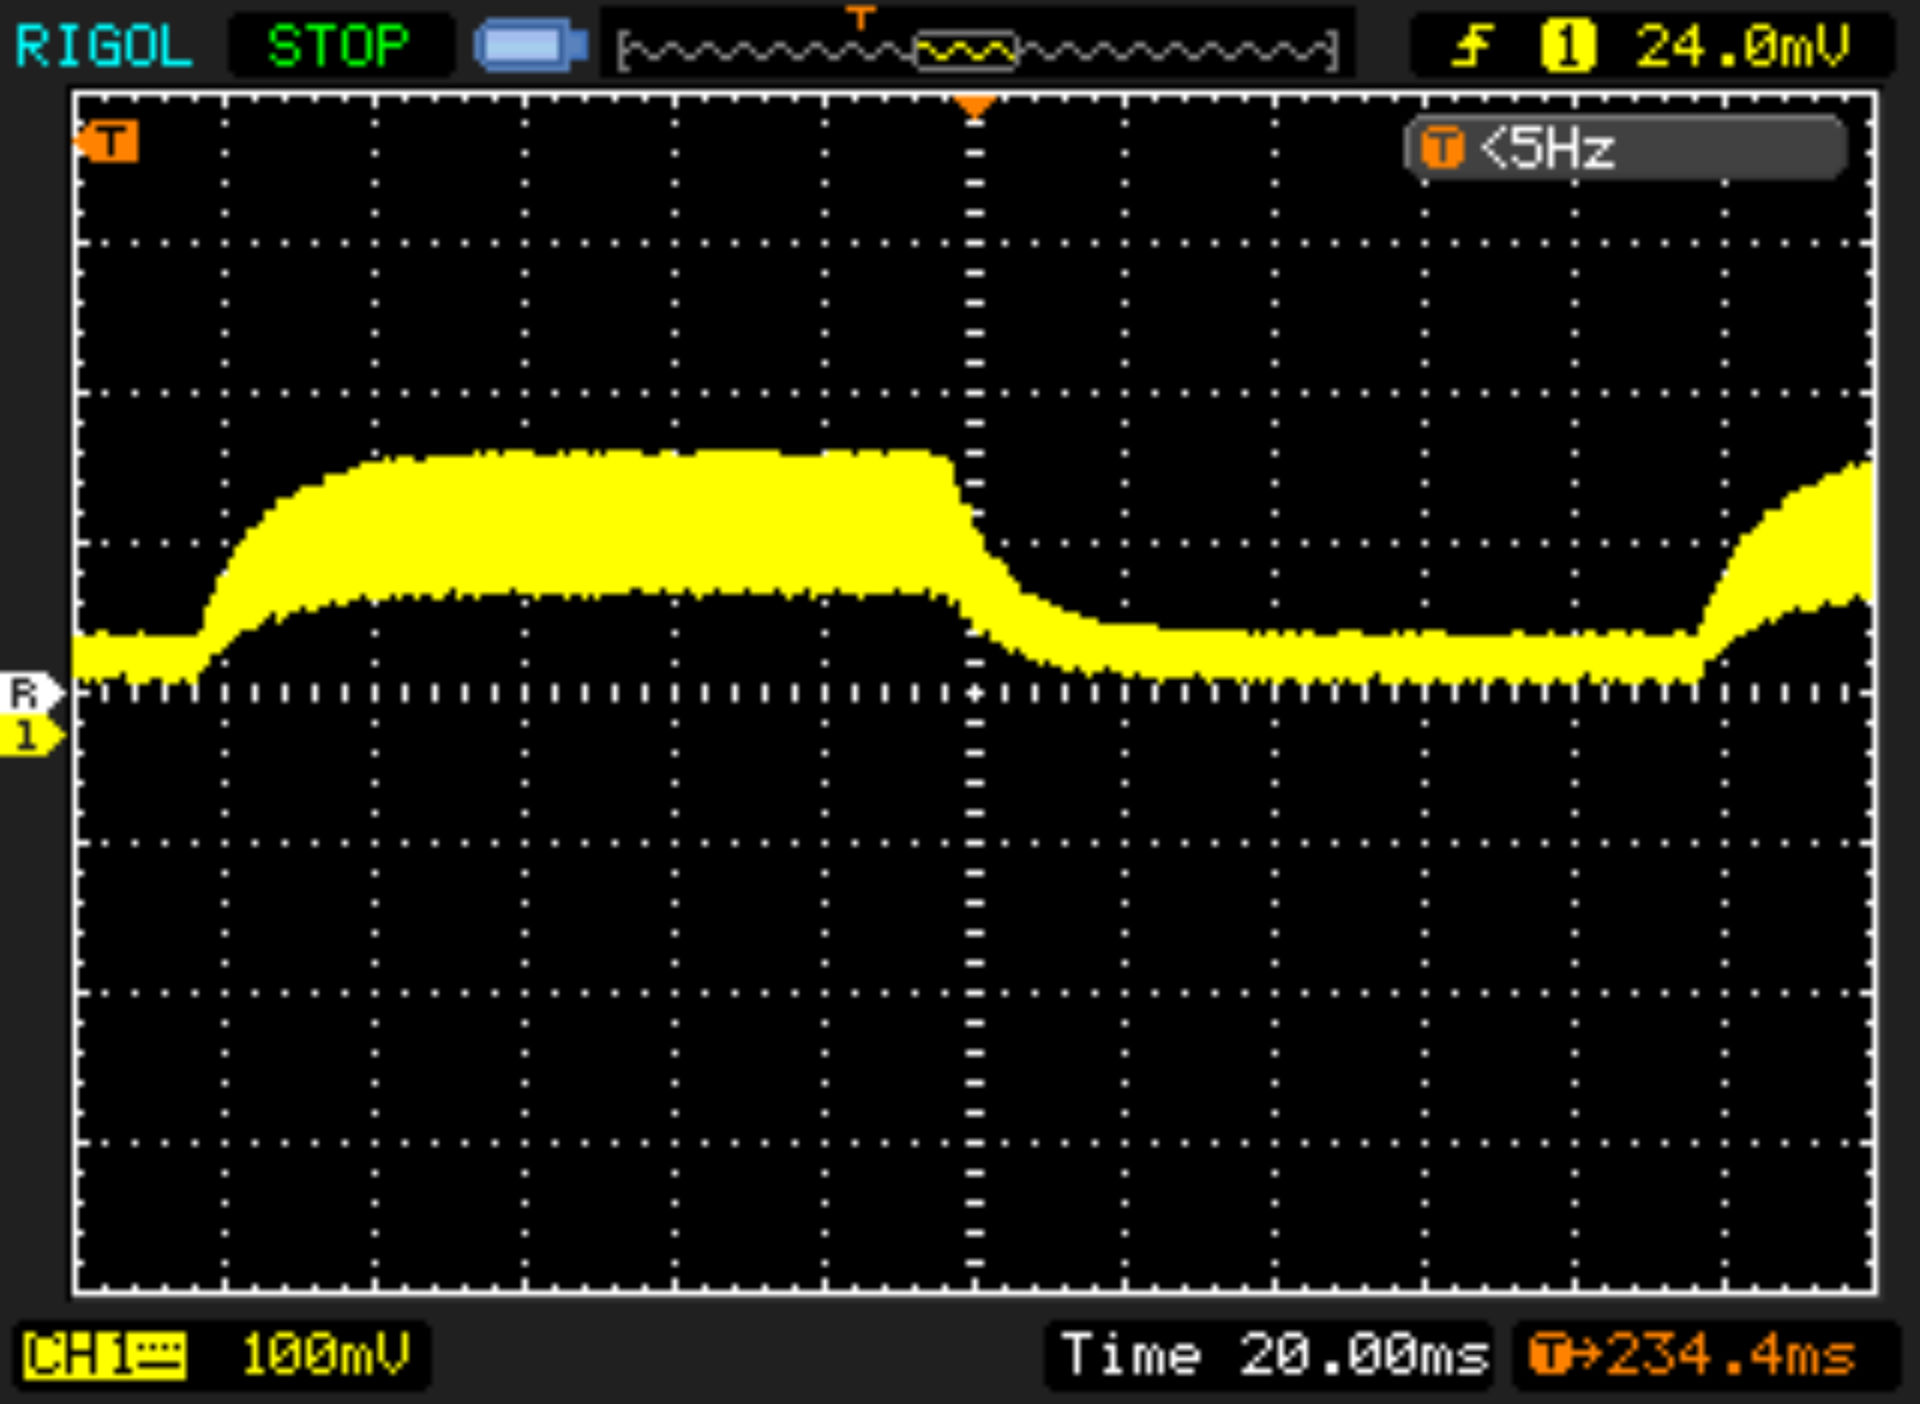Click the green STOP acquisition status

coord(338,46)
